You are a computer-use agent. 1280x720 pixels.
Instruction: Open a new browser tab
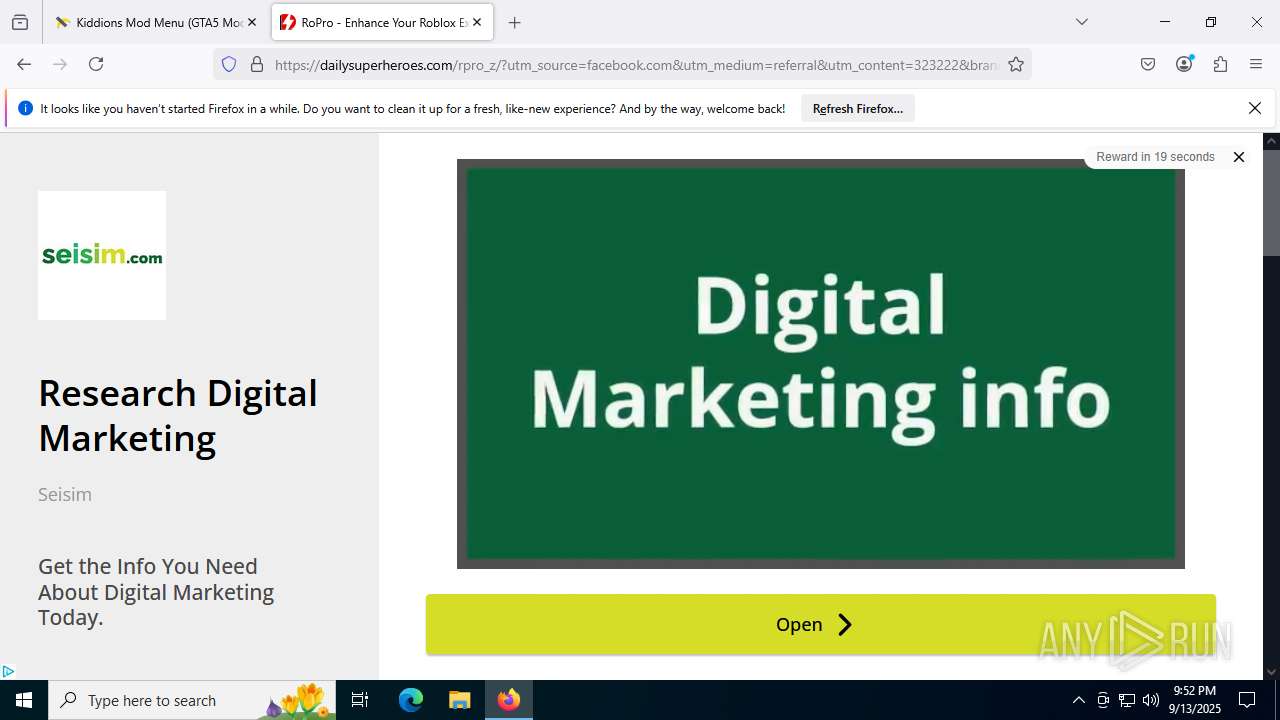514,22
